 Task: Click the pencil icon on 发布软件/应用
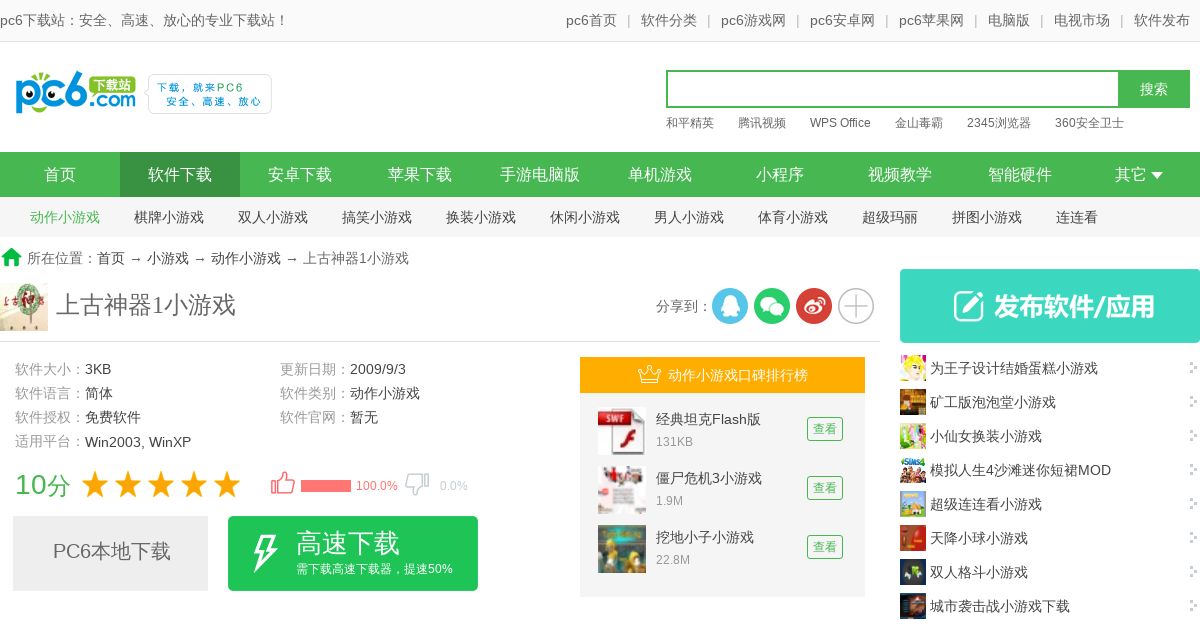point(968,306)
